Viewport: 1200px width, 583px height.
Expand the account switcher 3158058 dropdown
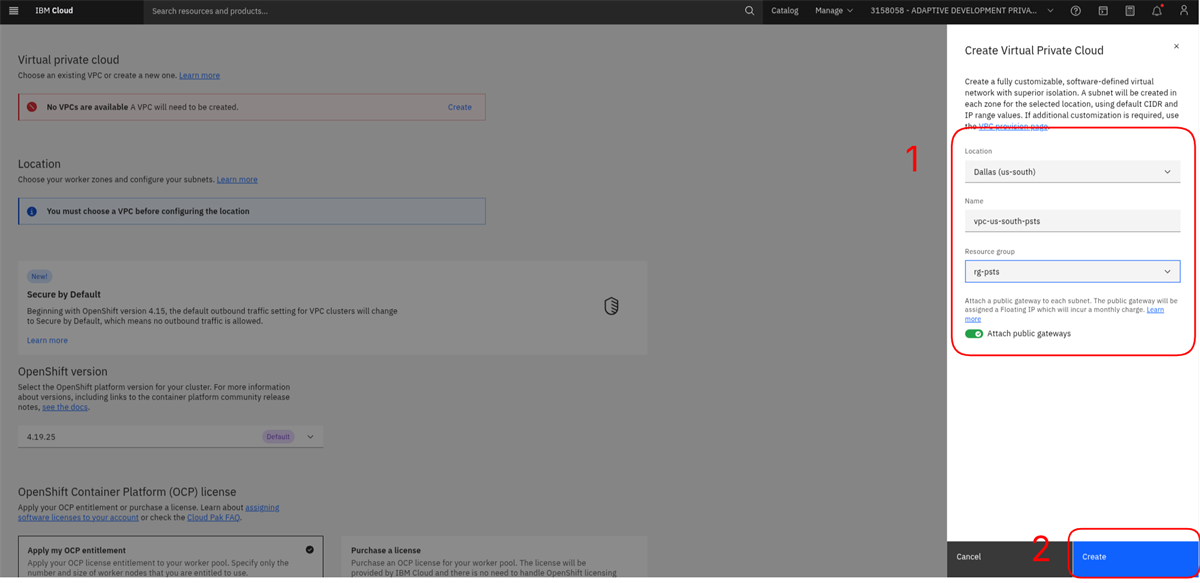(x=962, y=11)
